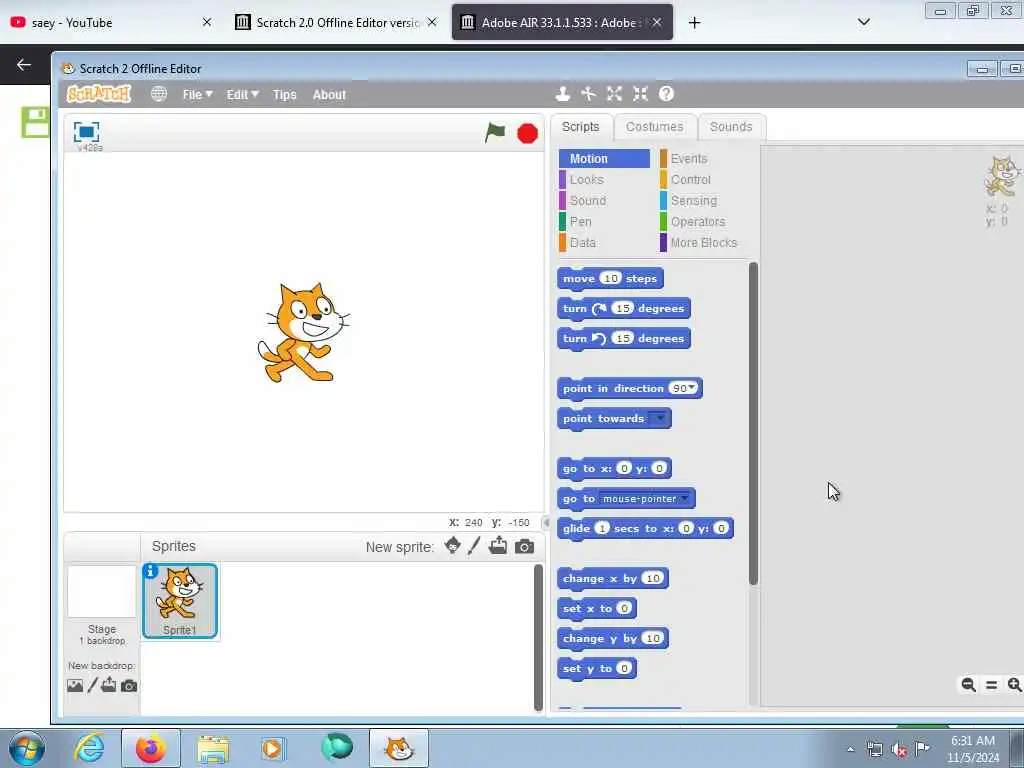Switch to the Sounds tab
Screen dimensions: 1024x768
(x=731, y=127)
